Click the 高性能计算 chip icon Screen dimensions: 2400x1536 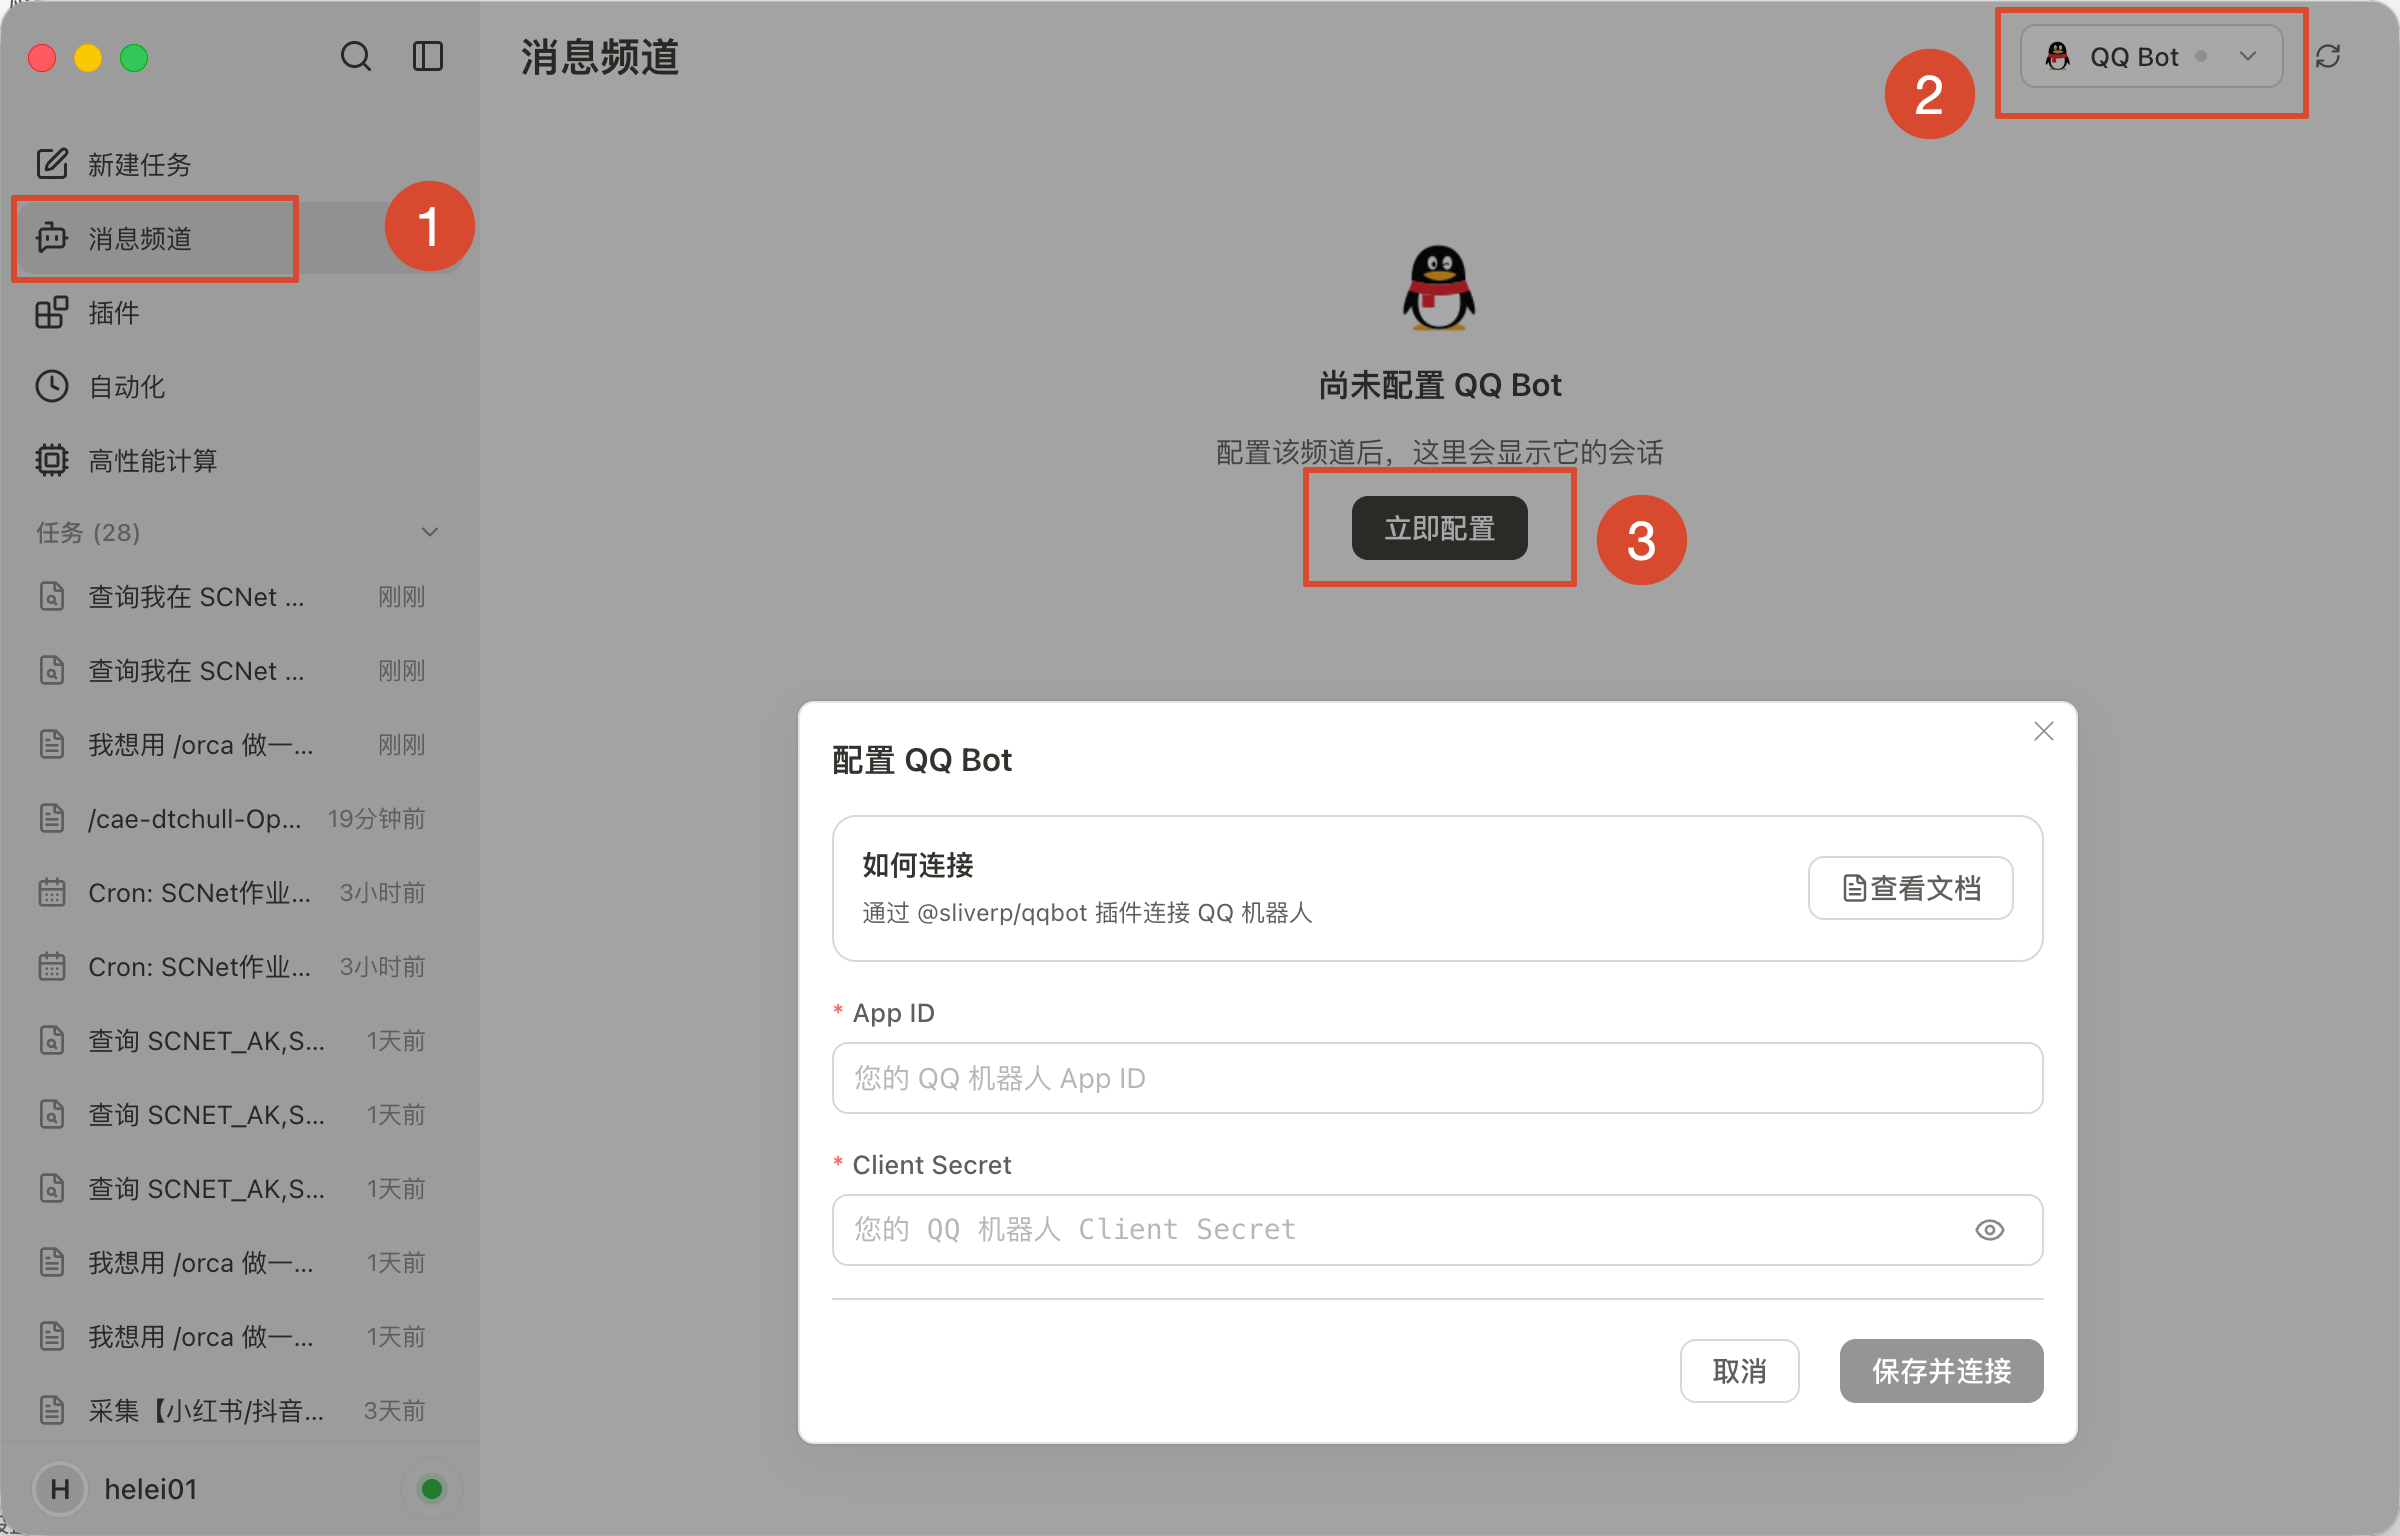click(x=52, y=460)
